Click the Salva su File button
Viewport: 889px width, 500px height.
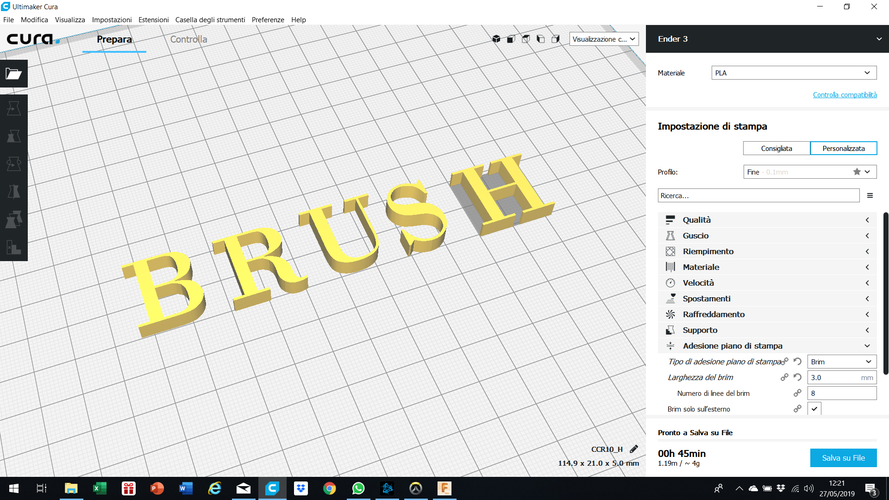point(843,458)
